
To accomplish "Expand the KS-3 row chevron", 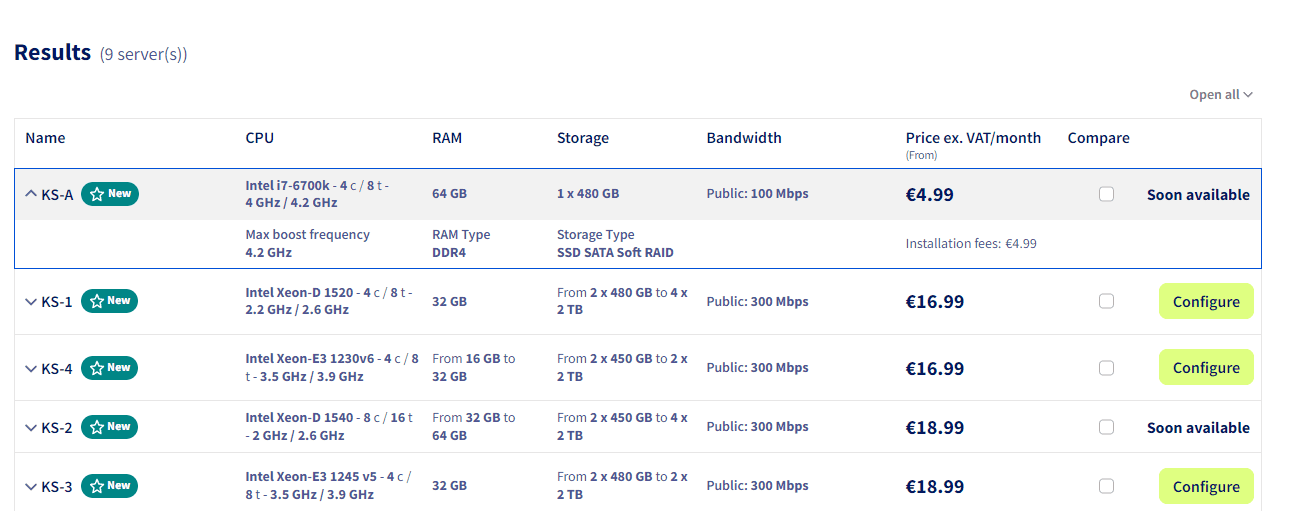I will [x=30, y=487].
